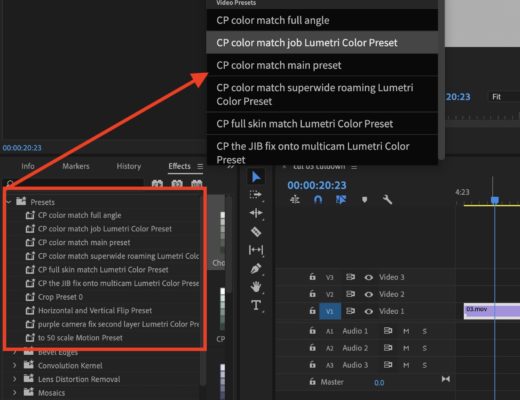Select the Razor tool
520x400 pixels.
point(256,231)
